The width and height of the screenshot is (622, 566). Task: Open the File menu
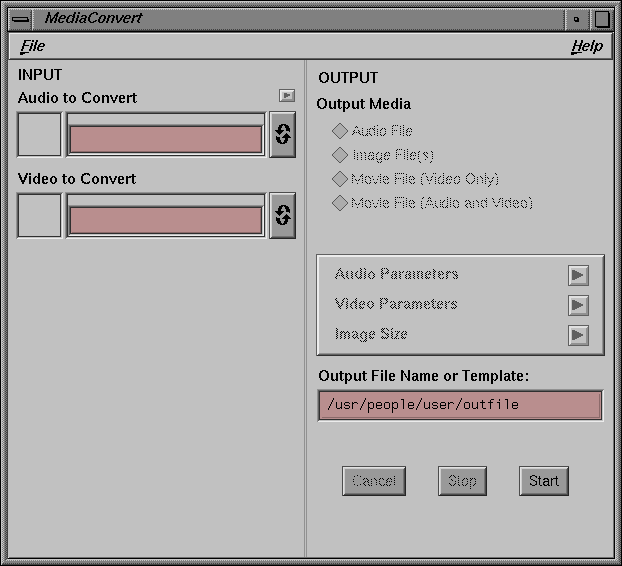coord(33,46)
